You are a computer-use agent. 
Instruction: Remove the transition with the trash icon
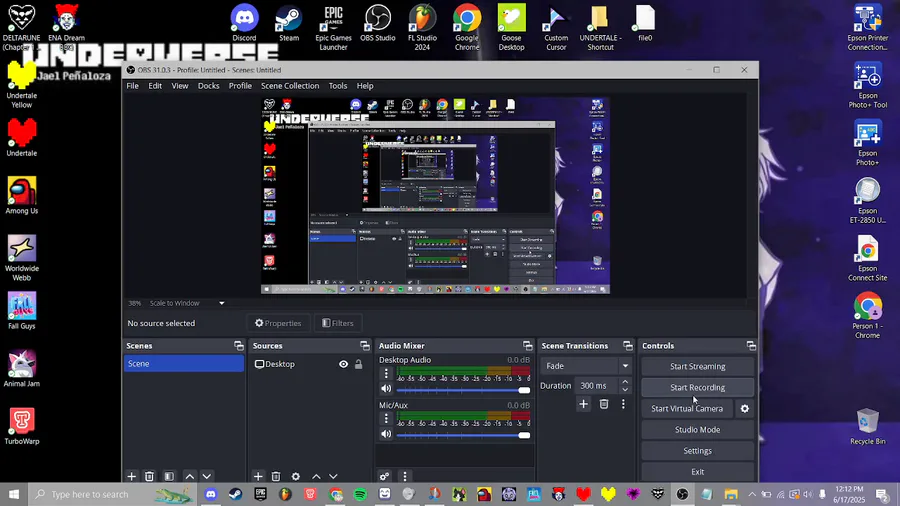coord(604,404)
